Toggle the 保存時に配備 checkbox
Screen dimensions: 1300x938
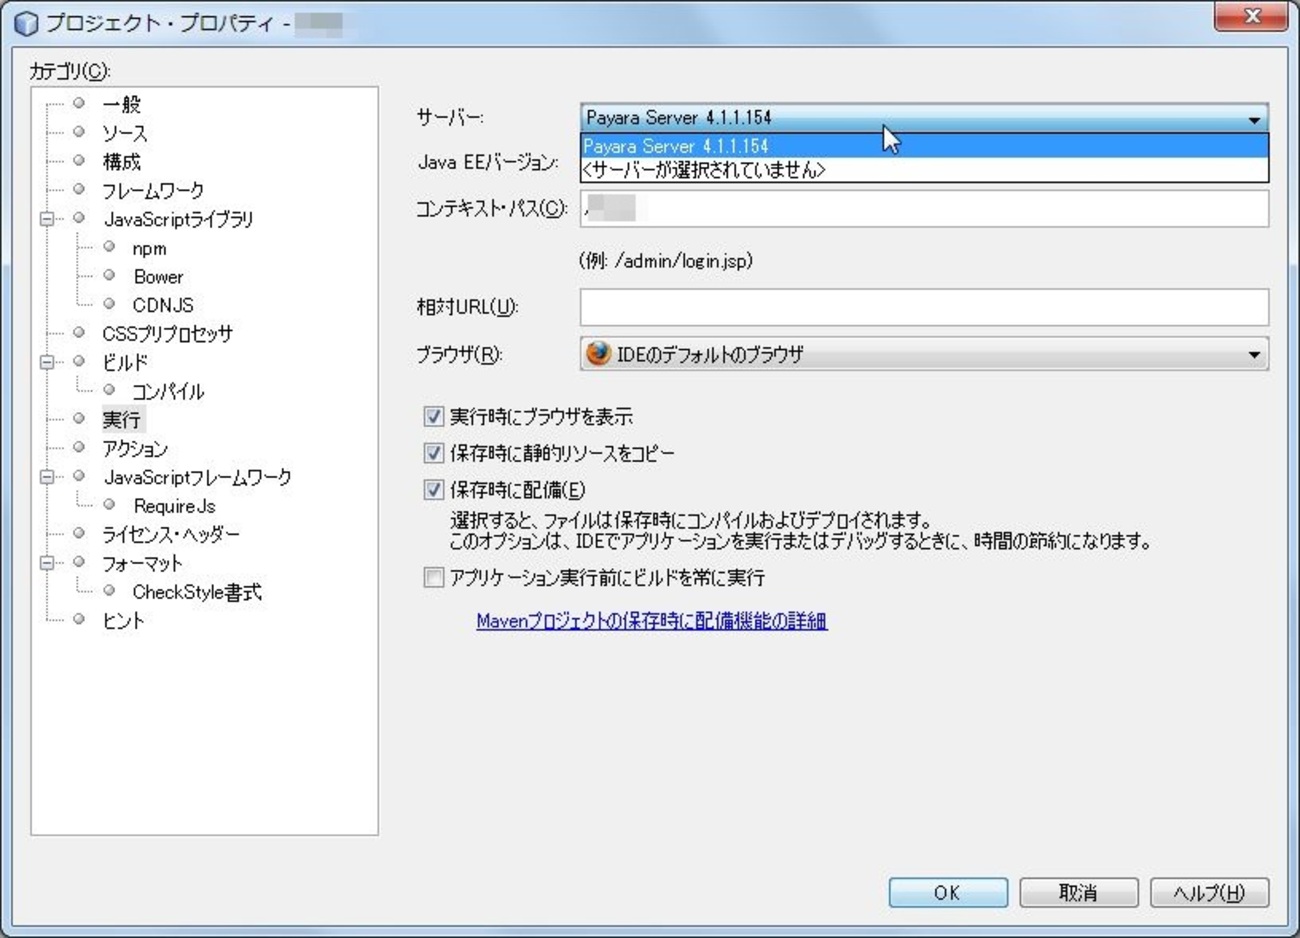434,490
